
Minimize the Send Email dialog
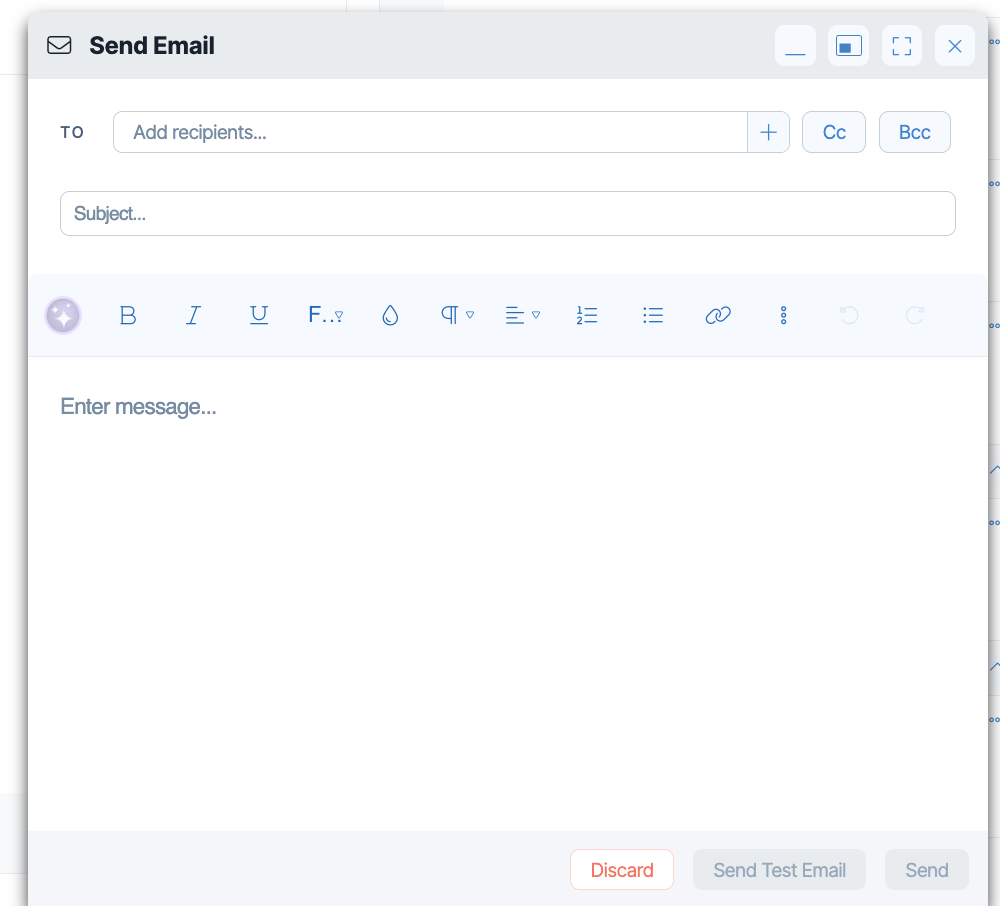tap(795, 46)
